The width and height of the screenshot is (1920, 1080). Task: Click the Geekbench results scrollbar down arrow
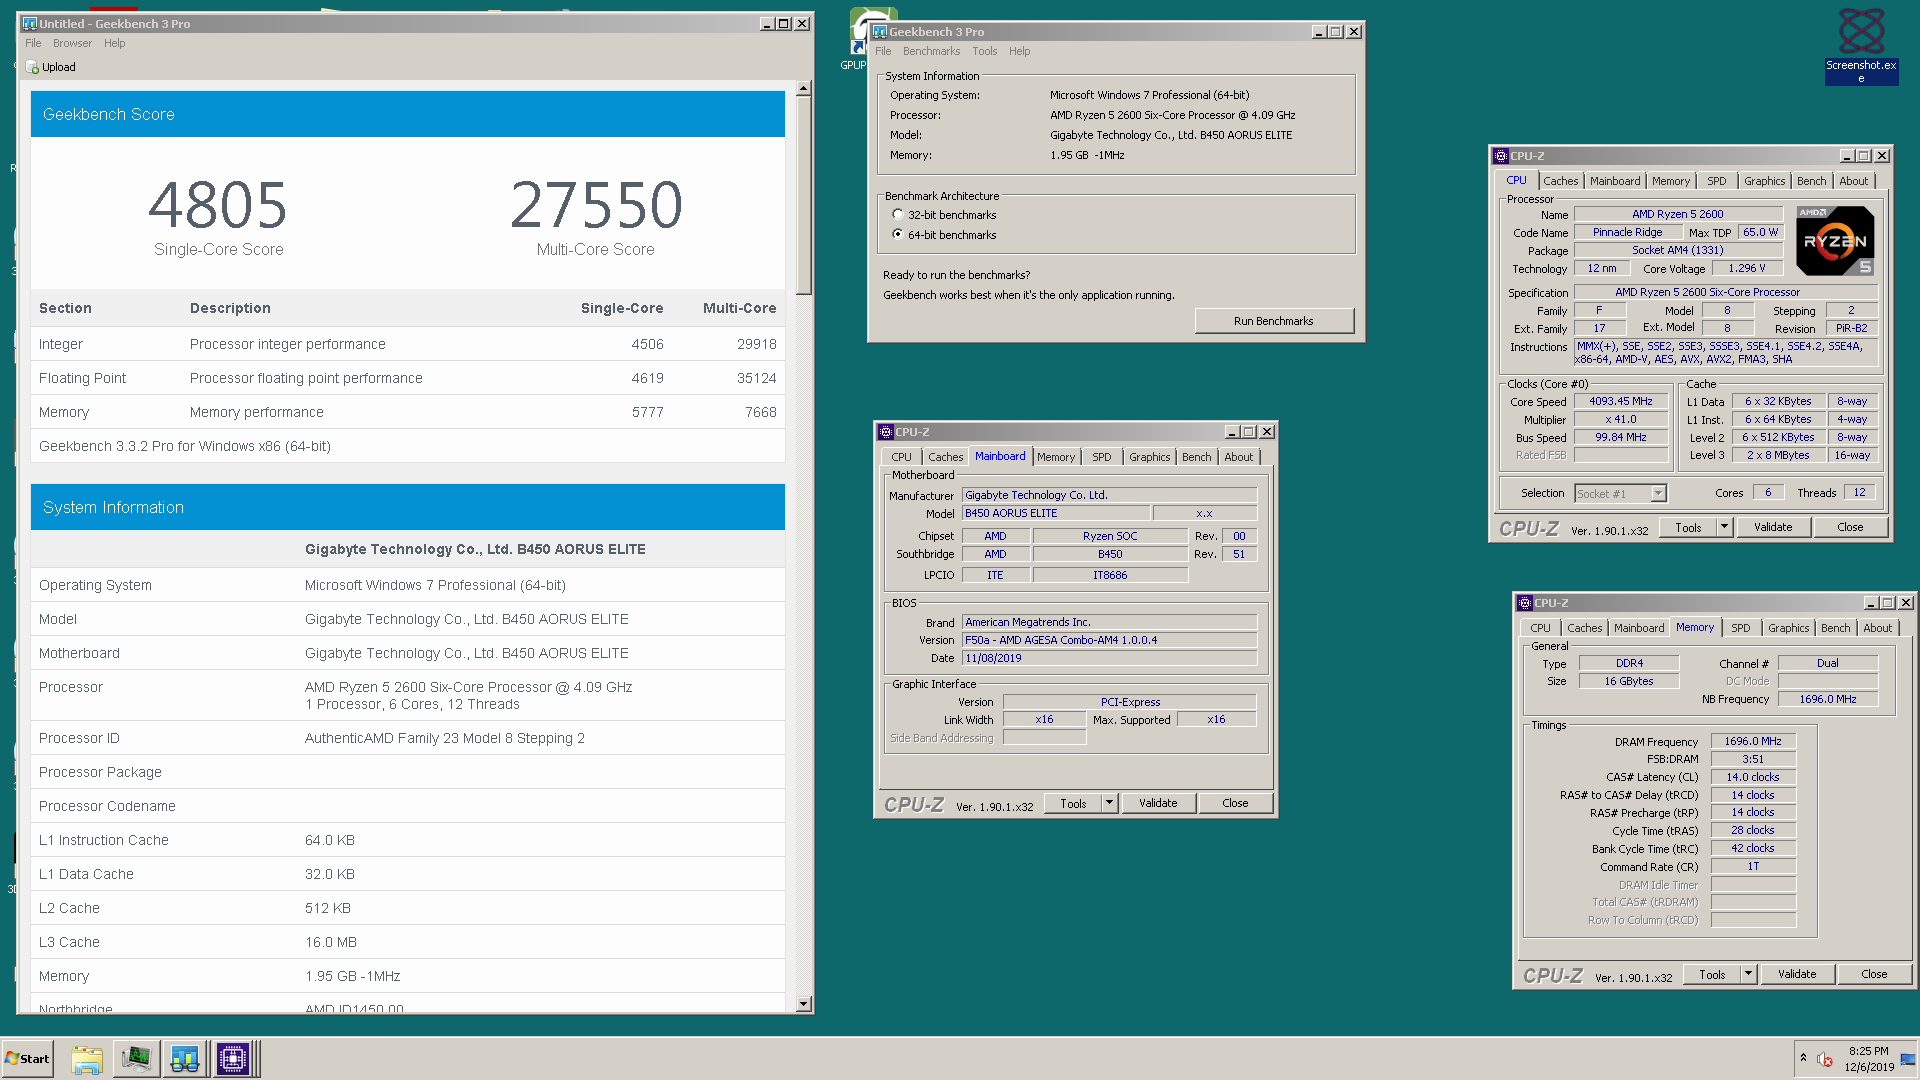(x=803, y=1003)
